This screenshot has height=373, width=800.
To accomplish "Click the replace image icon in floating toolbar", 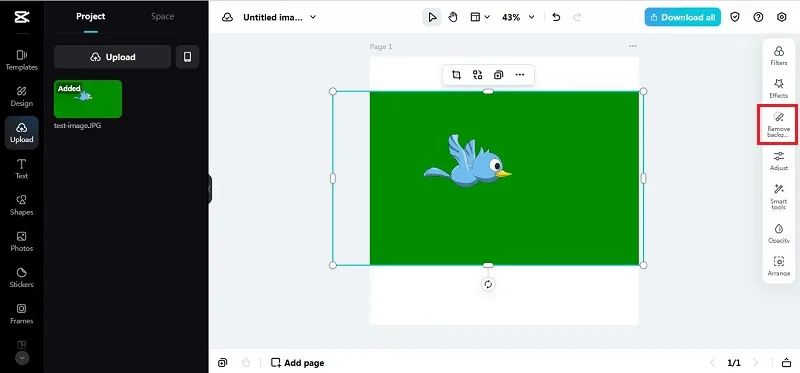I will tap(478, 75).
